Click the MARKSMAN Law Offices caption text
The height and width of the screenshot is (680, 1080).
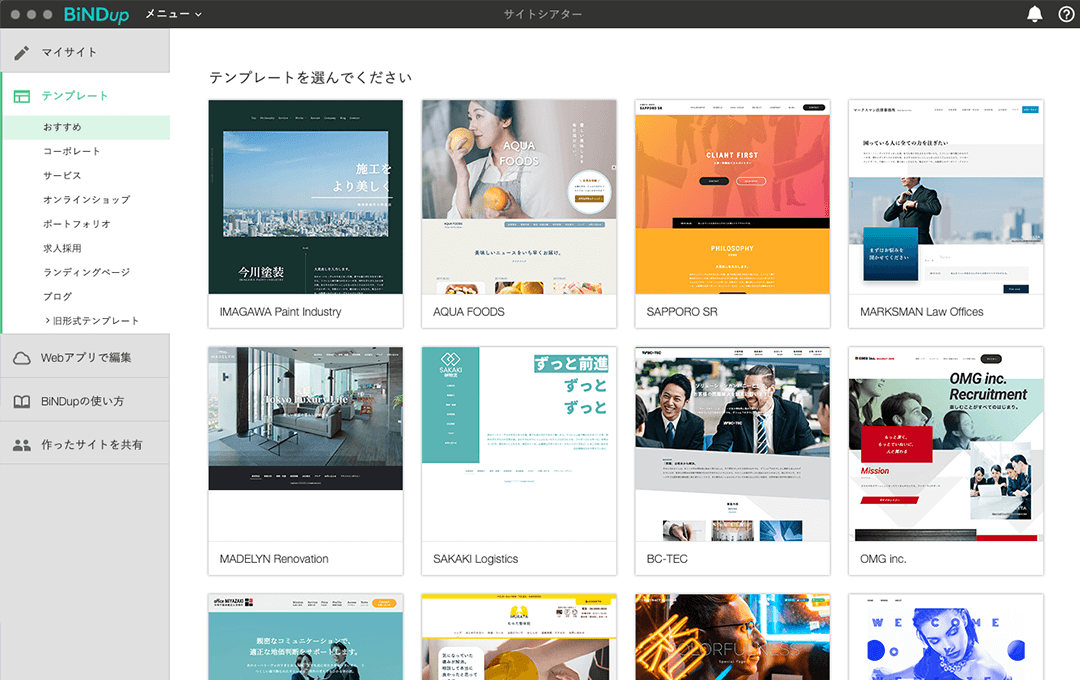(x=922, y=312)
